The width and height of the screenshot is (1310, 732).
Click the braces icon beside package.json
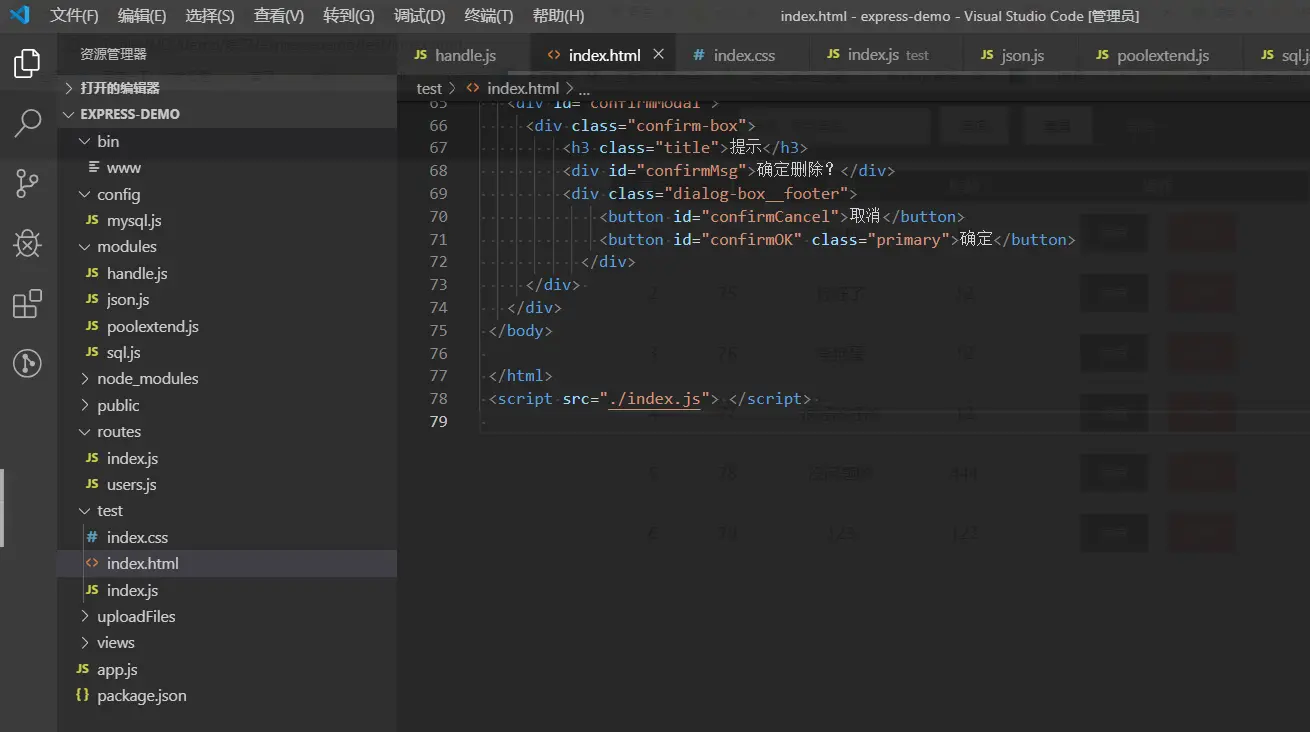[82, 695]
